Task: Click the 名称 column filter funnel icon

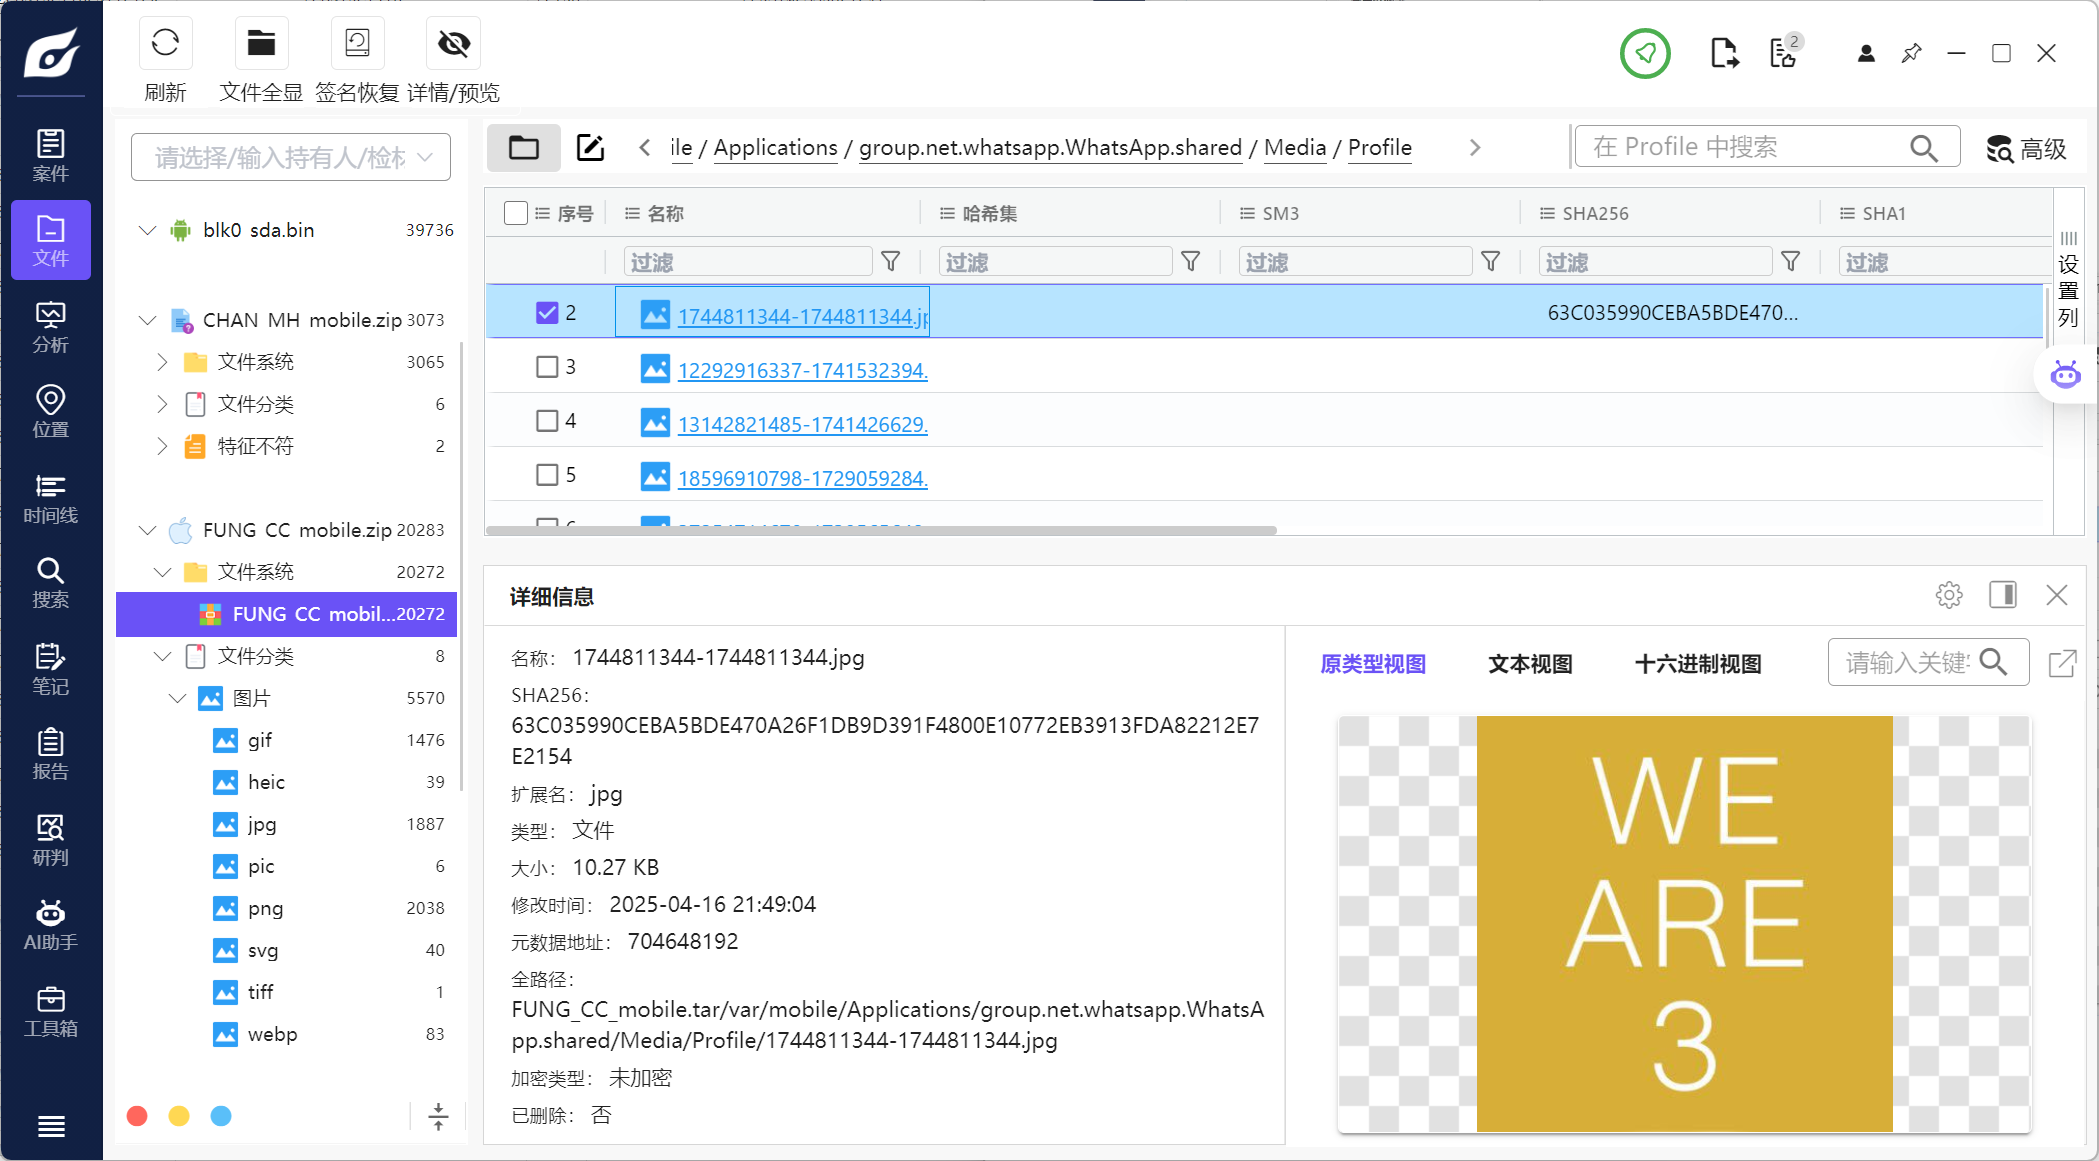Action: pyautogui.click(x=890, y=262)
